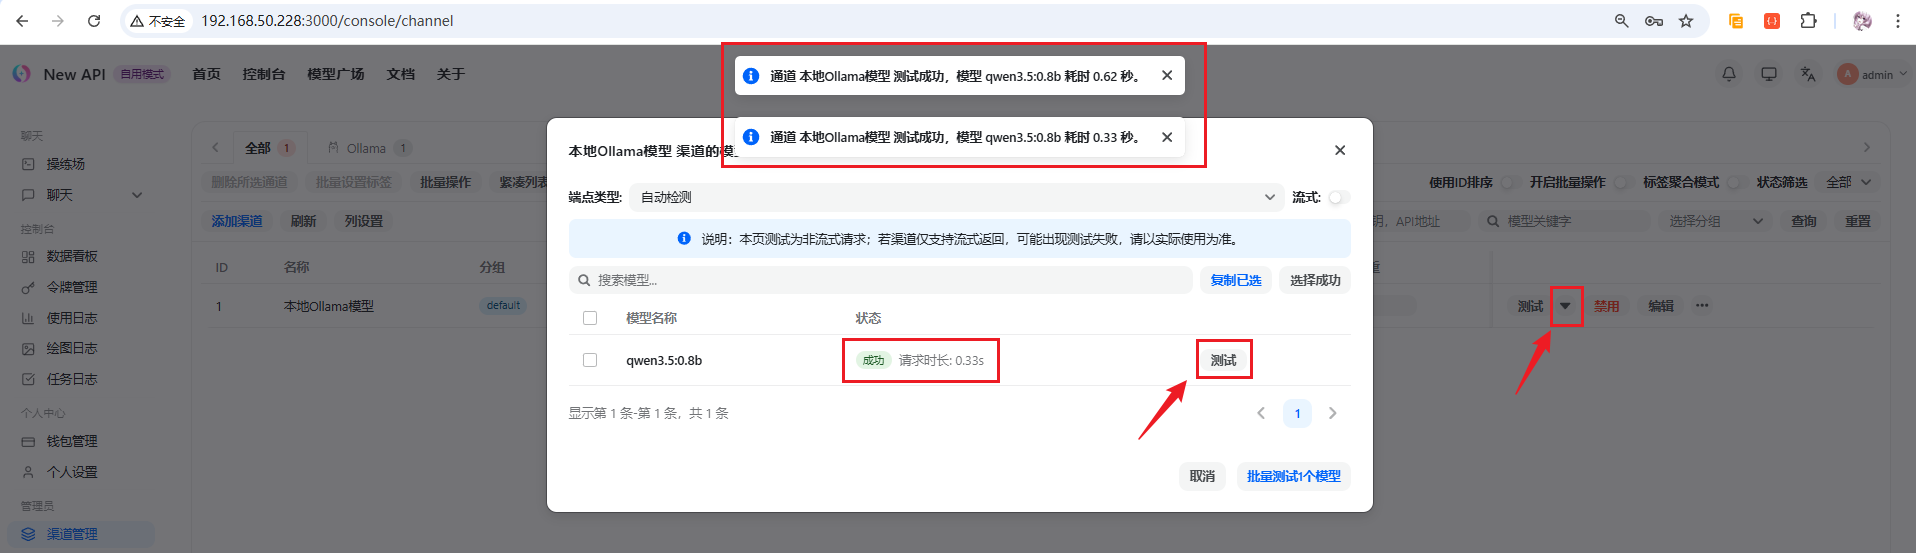Bookmark this page with the star icon
Image resolution: width=1916 pixels, height=553 pixels.
click(x=1686, y=21)
